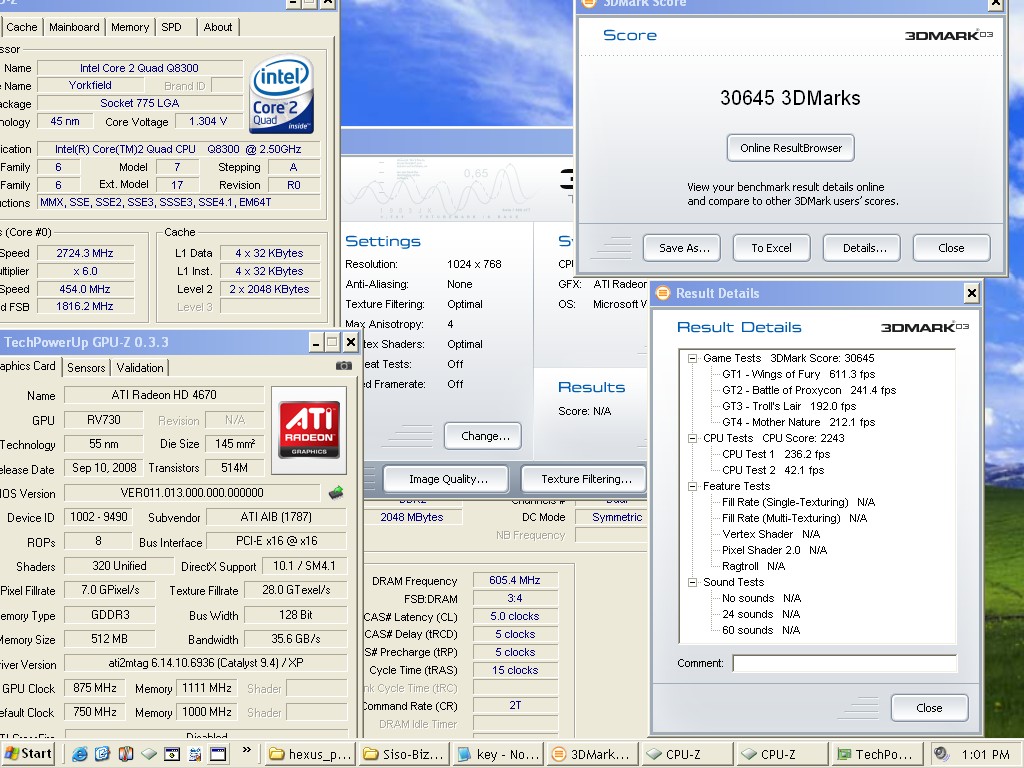Collapse the Game Tests tree node
Image resolution: width=1024 pixels, height=768 pixels.
point(692,358)
